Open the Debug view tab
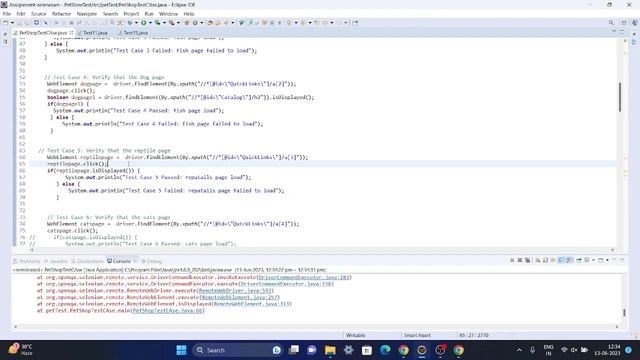Image resolution: width=640 pixels, height=360 pixels. (x=152, y=261)
